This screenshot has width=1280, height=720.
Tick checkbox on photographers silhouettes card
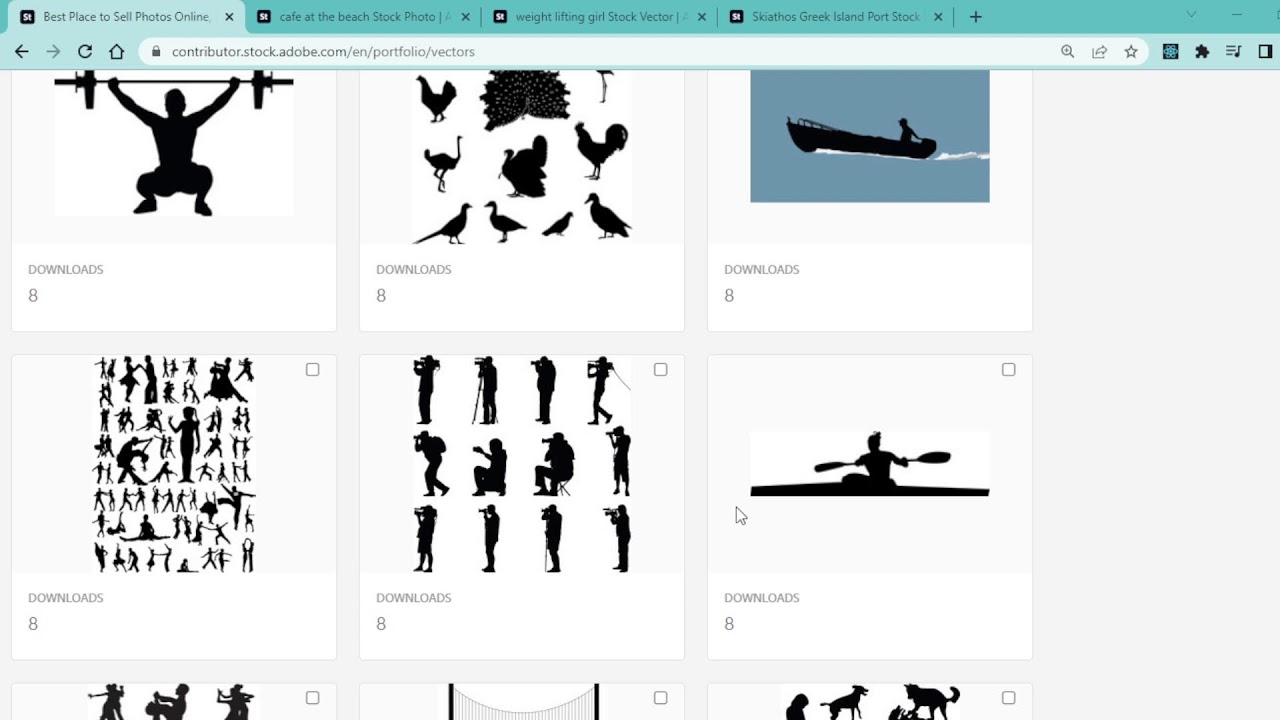(660, 370)
